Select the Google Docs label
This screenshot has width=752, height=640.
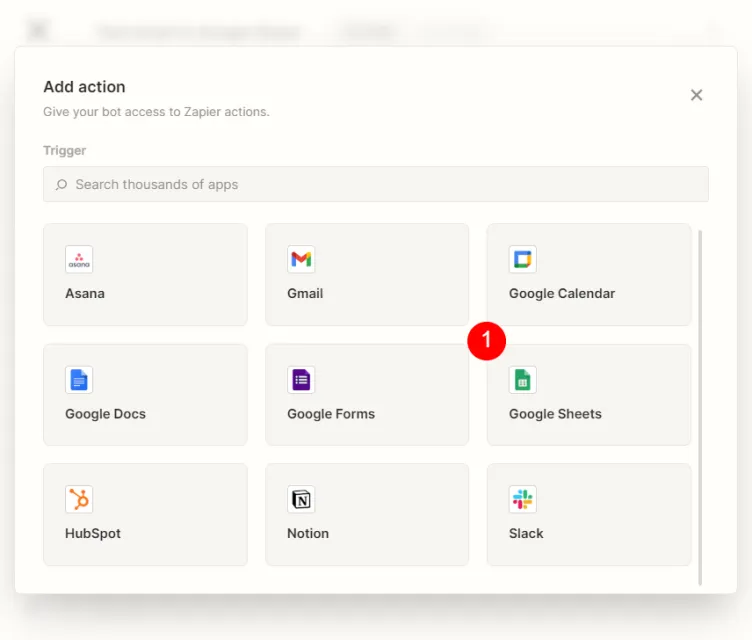coord(106,414)
